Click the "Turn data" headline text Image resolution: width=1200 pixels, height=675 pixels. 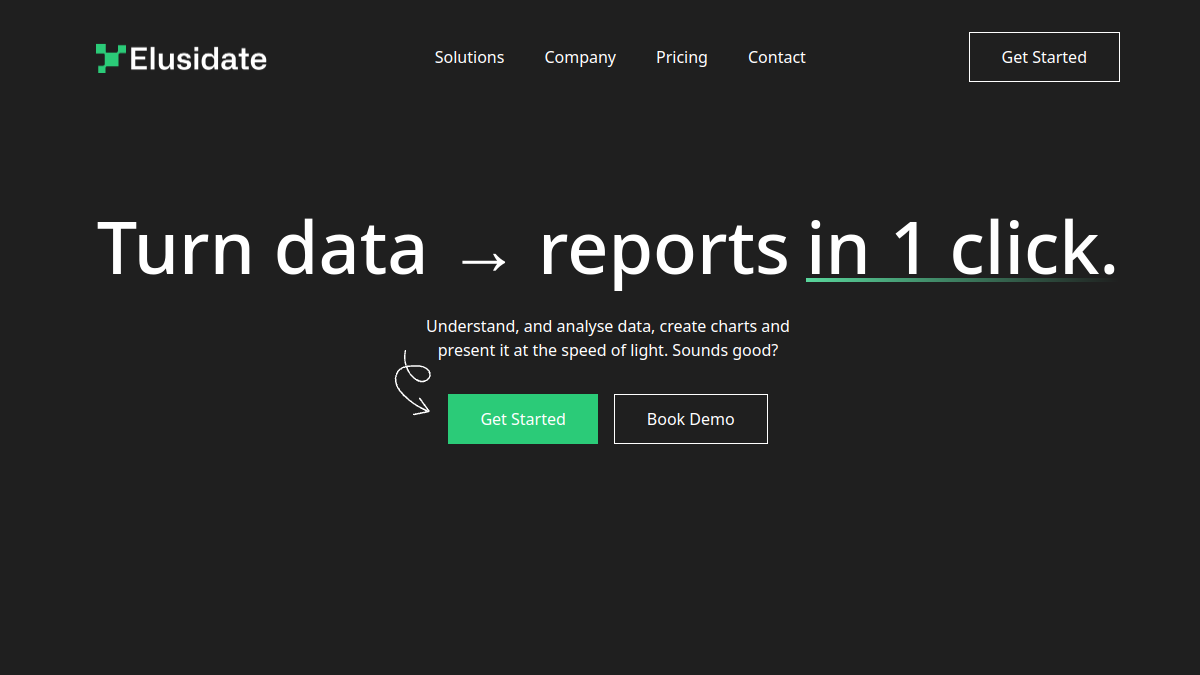(x=262, y=248)
